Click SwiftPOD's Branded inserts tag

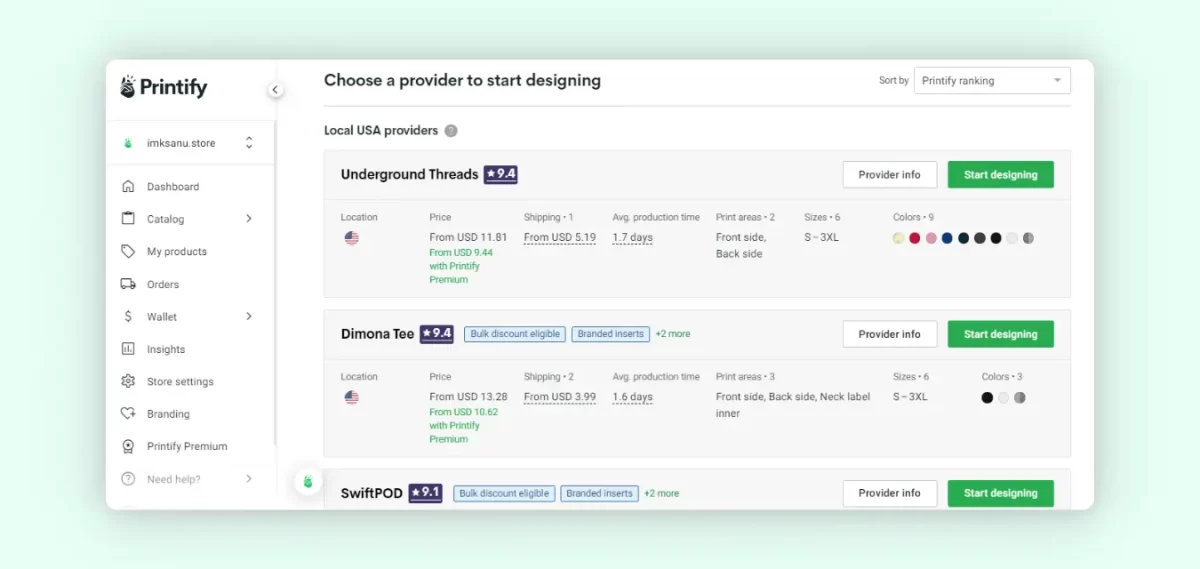pos(599,493)
